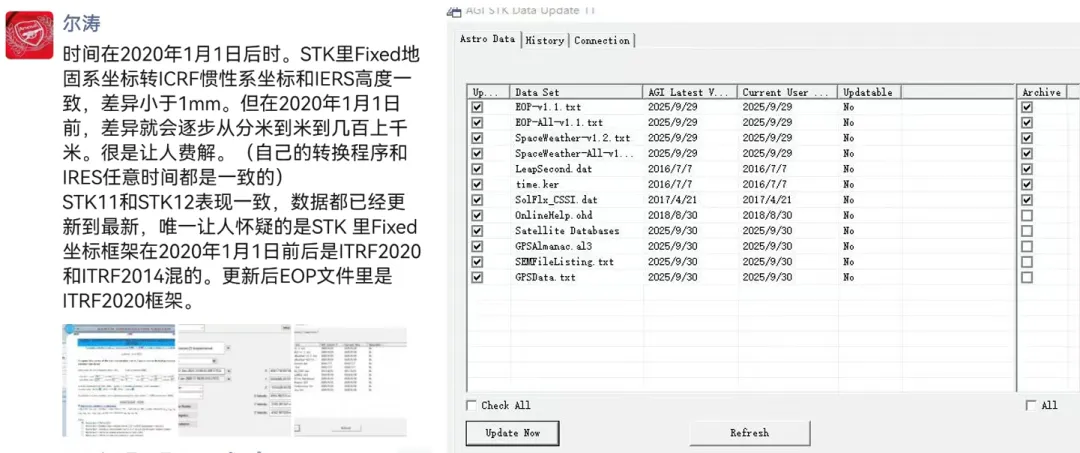The width and height of the screenshot is (1080, 453).
Task: Select the Satellite Databases data set name
Action: [567, 231]
